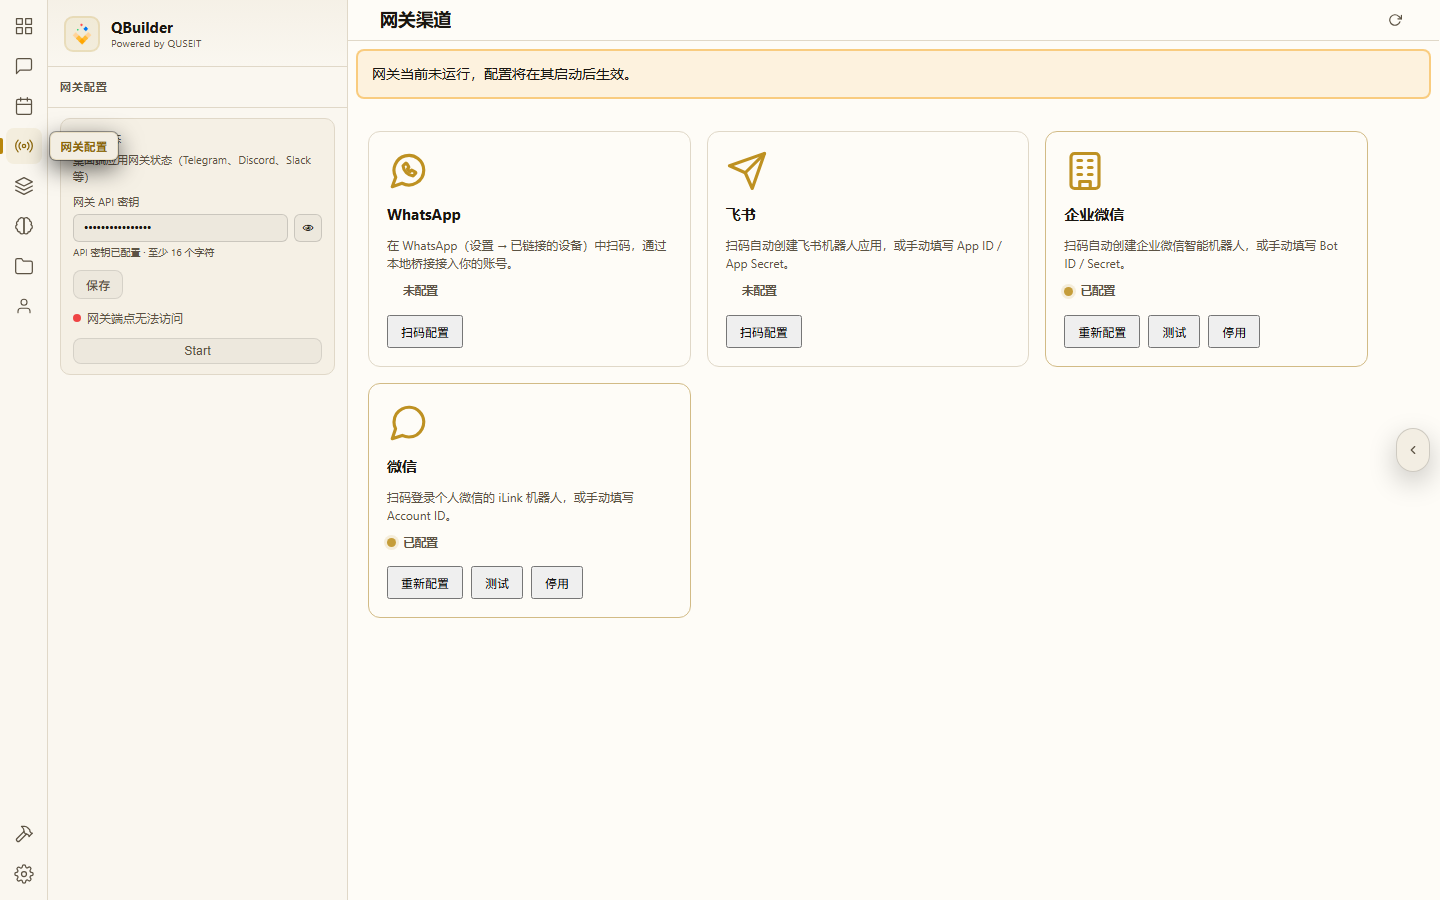The height and width of the screenshot is (900, 1440).
Task: Click 测试 for 企业微信
Action: pyautogui.click(x=1174, y=332)
